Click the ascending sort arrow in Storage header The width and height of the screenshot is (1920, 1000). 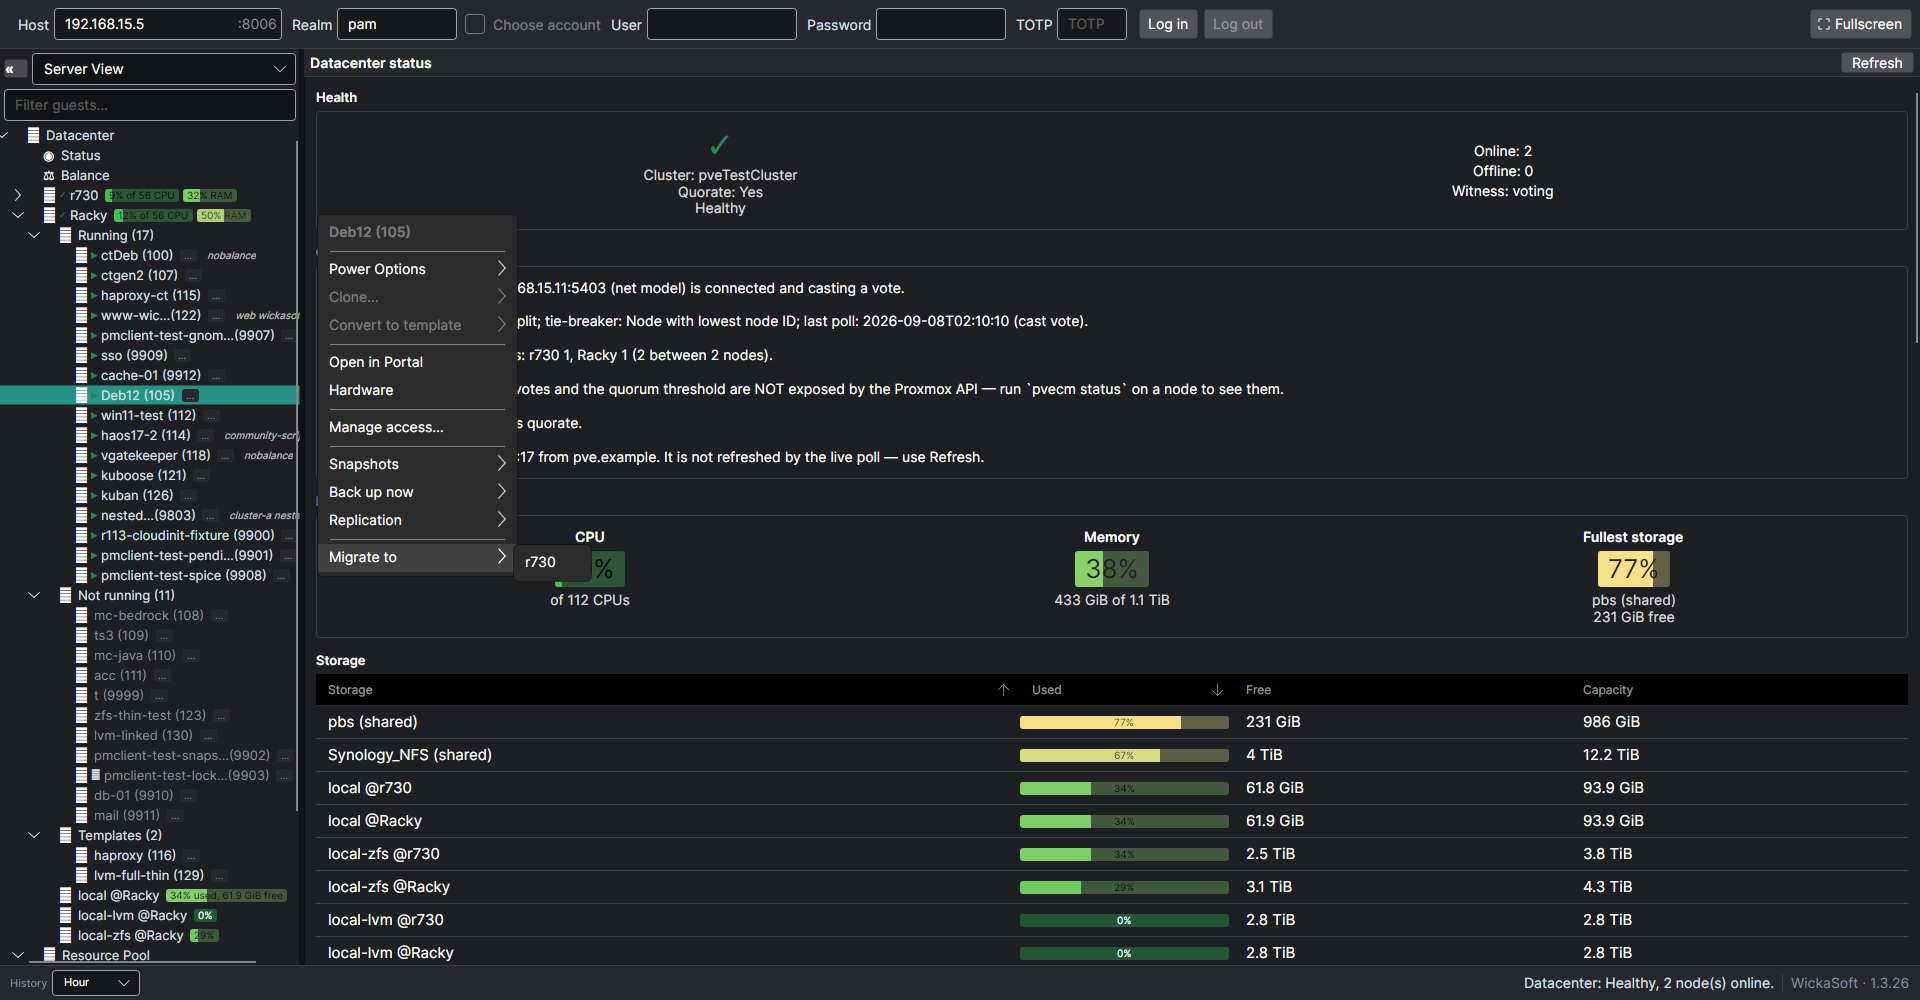[x=1003, y=690]
